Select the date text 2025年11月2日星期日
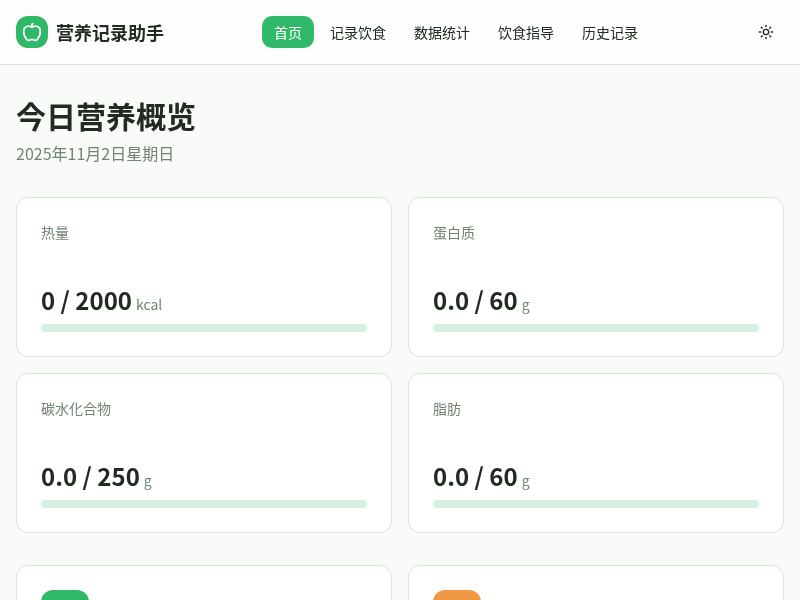 tap(94, 154)
